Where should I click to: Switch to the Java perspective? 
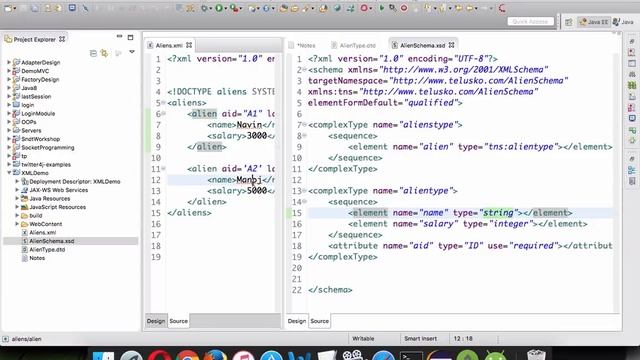pyautogui.click(x=624, y=22)
